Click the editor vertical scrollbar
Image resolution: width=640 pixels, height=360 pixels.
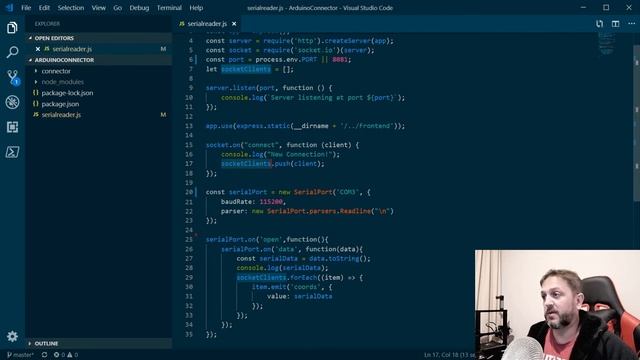pos(637,122)
